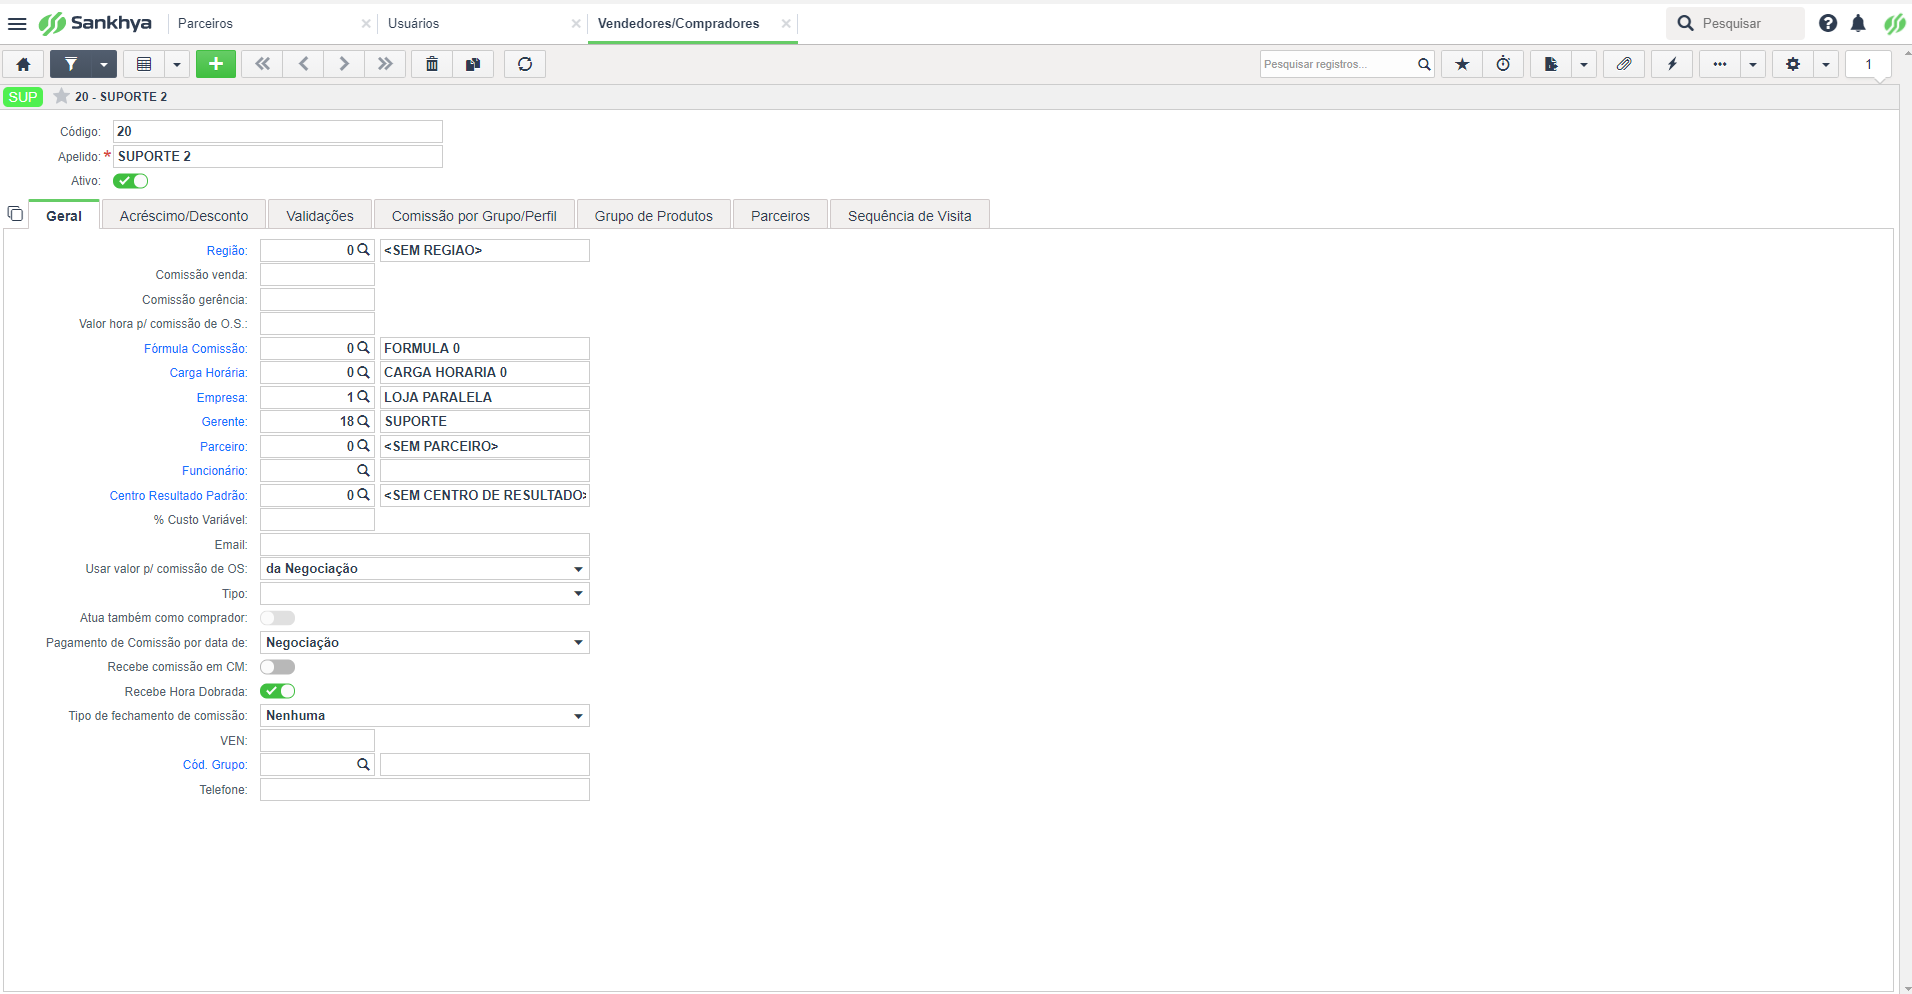Jump to last record

385,64
